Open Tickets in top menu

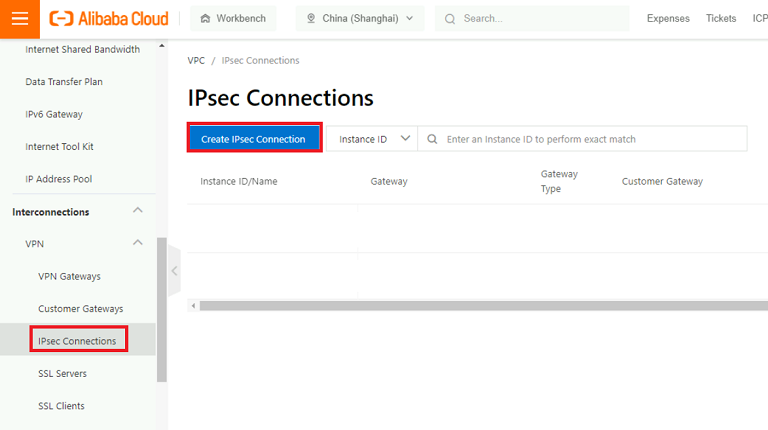[x=721, y=18]
